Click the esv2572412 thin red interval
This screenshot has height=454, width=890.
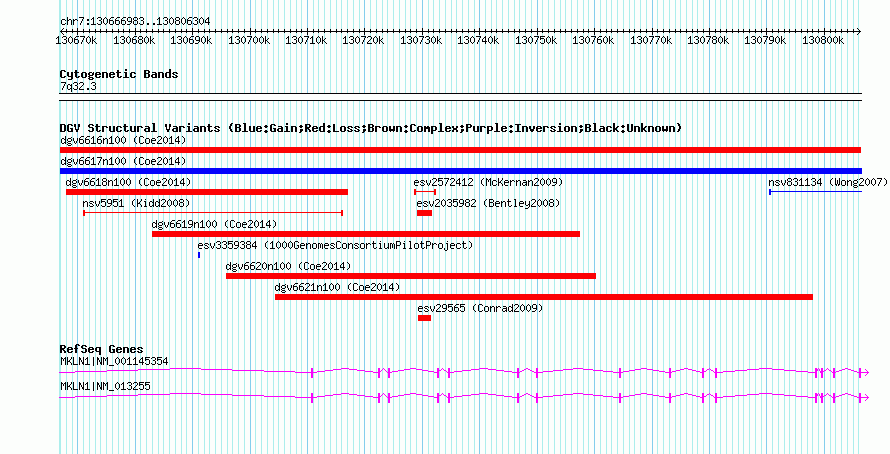click(425, 192)
